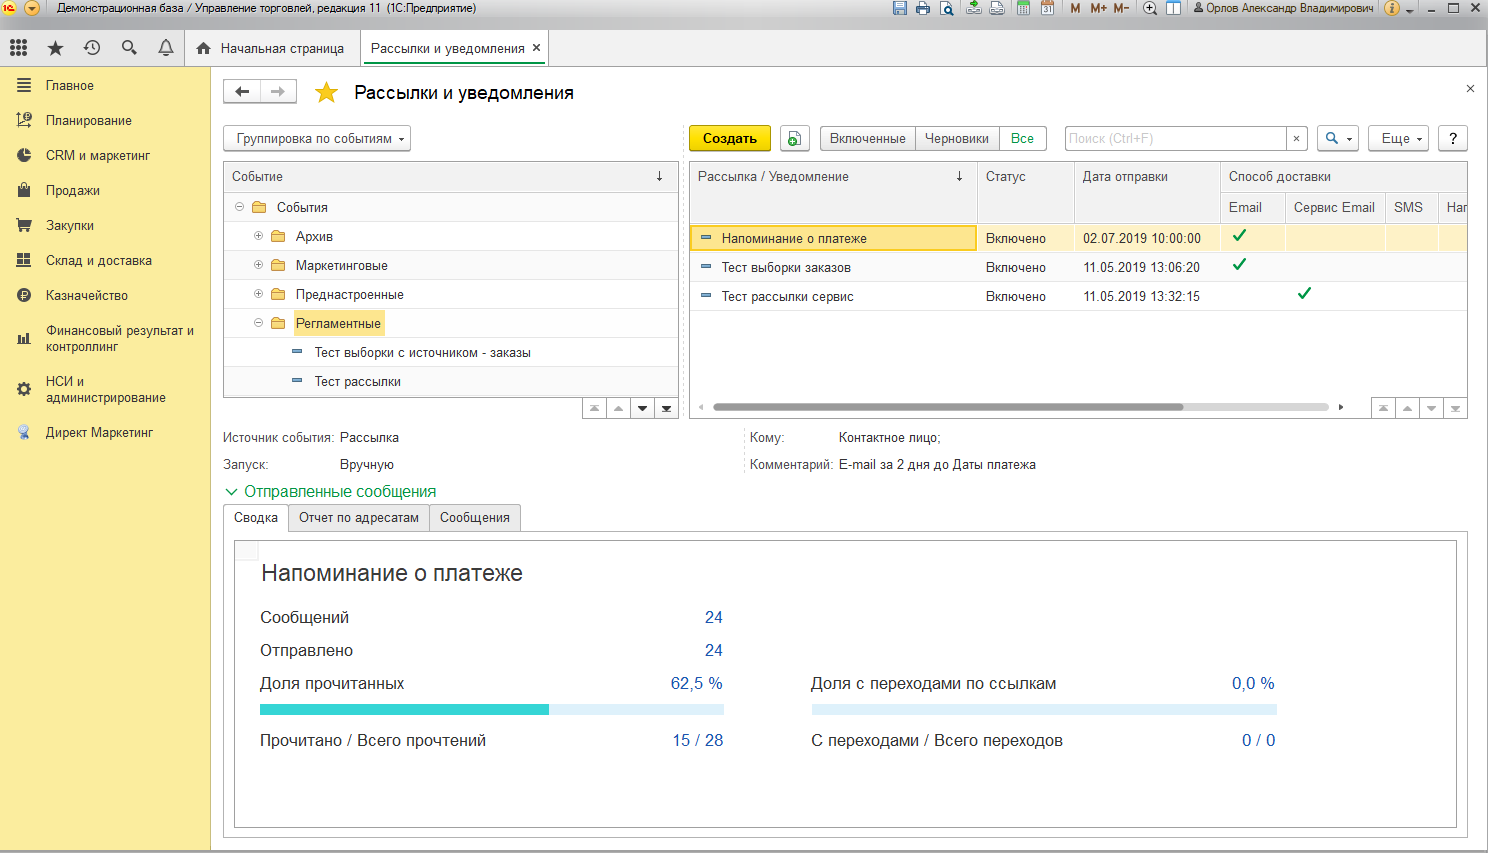Screen dimensions: 1488x853
Task: Collapse the Отправленные сообщения section
Action: pyautogui.click(x=231, y=492)
